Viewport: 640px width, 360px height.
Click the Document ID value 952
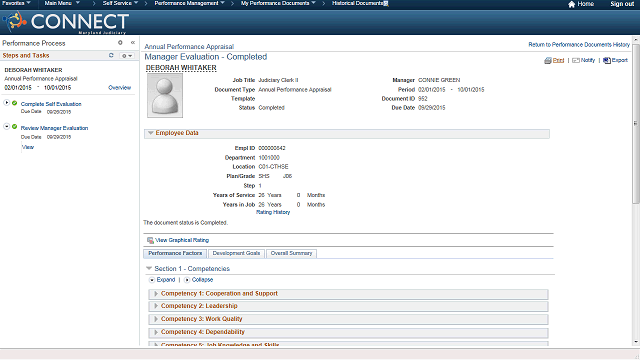tap(422, 99)
